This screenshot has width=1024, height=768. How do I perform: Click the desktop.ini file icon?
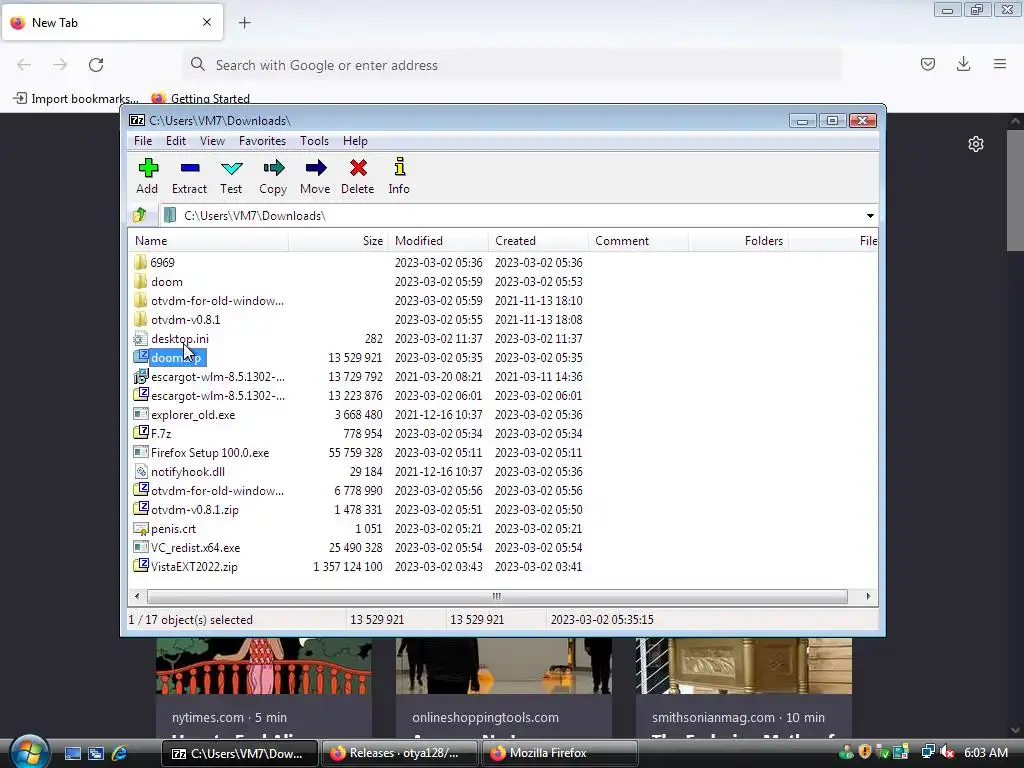pos(140,338)
